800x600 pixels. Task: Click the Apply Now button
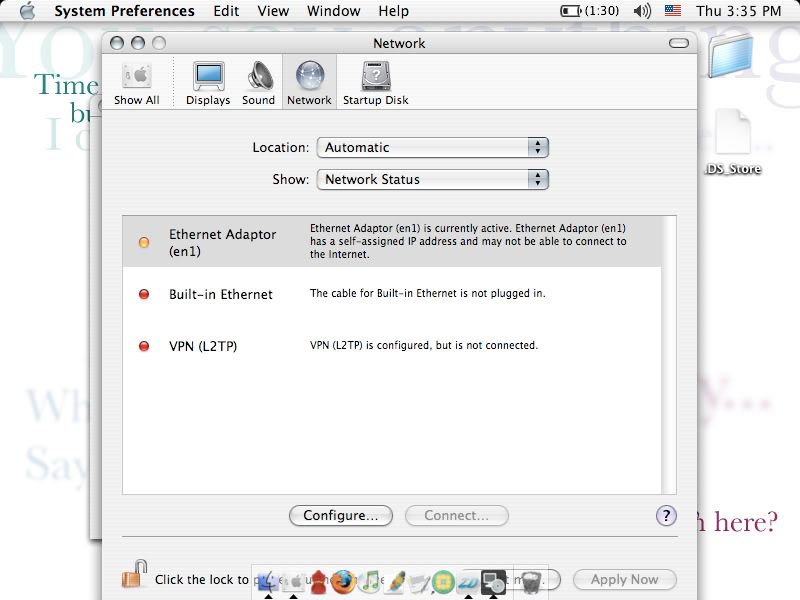[625, 580]
